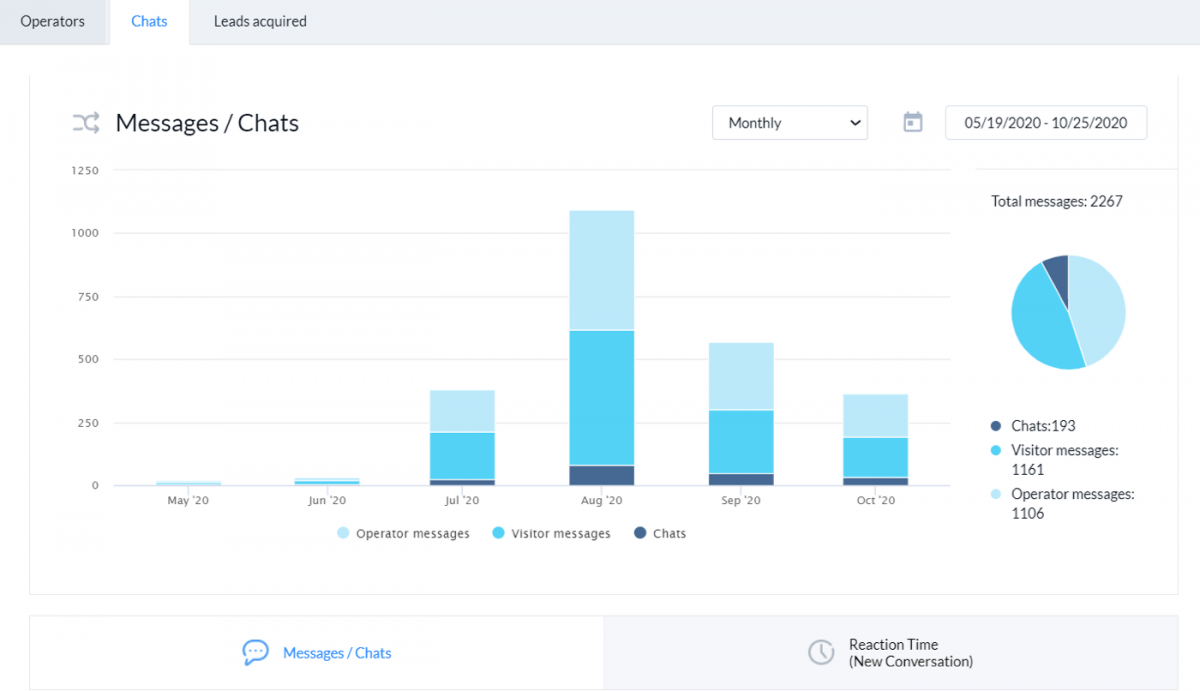Click the visitor messages slice of pie chart
This screenshot has width=1200, height=691.
[x=1038, y=322]
